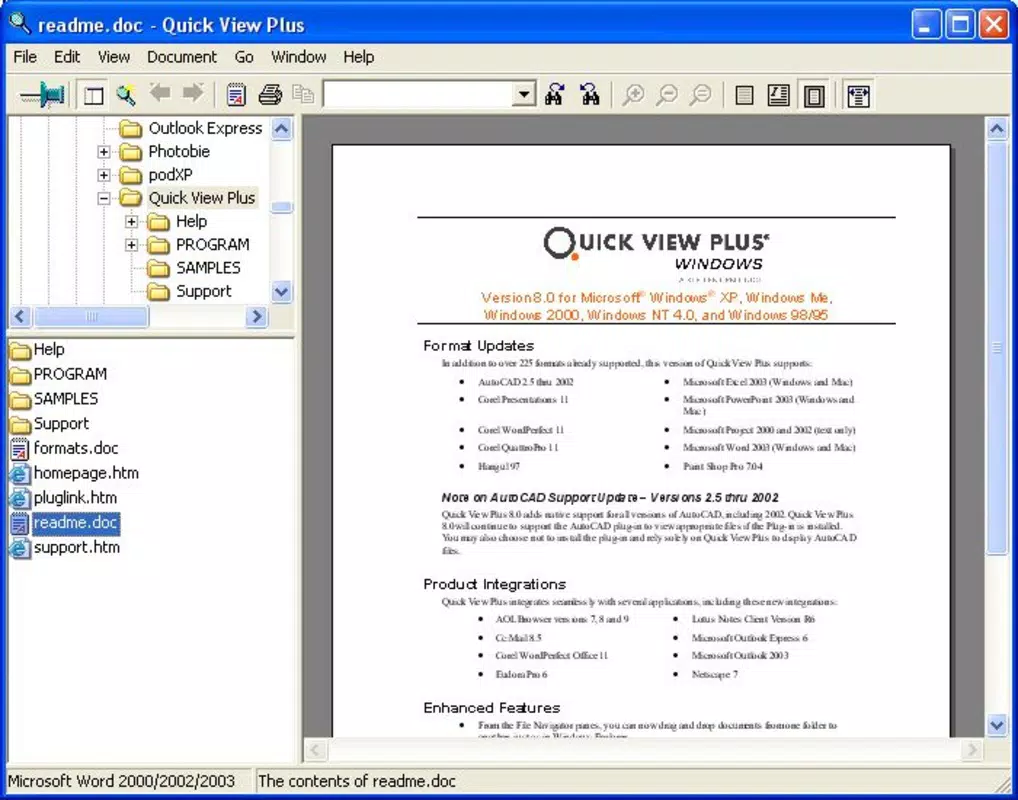1018x800 pixels.
Task: Click the first zoom magnifier in the toolbar
Action: [633, 95]
